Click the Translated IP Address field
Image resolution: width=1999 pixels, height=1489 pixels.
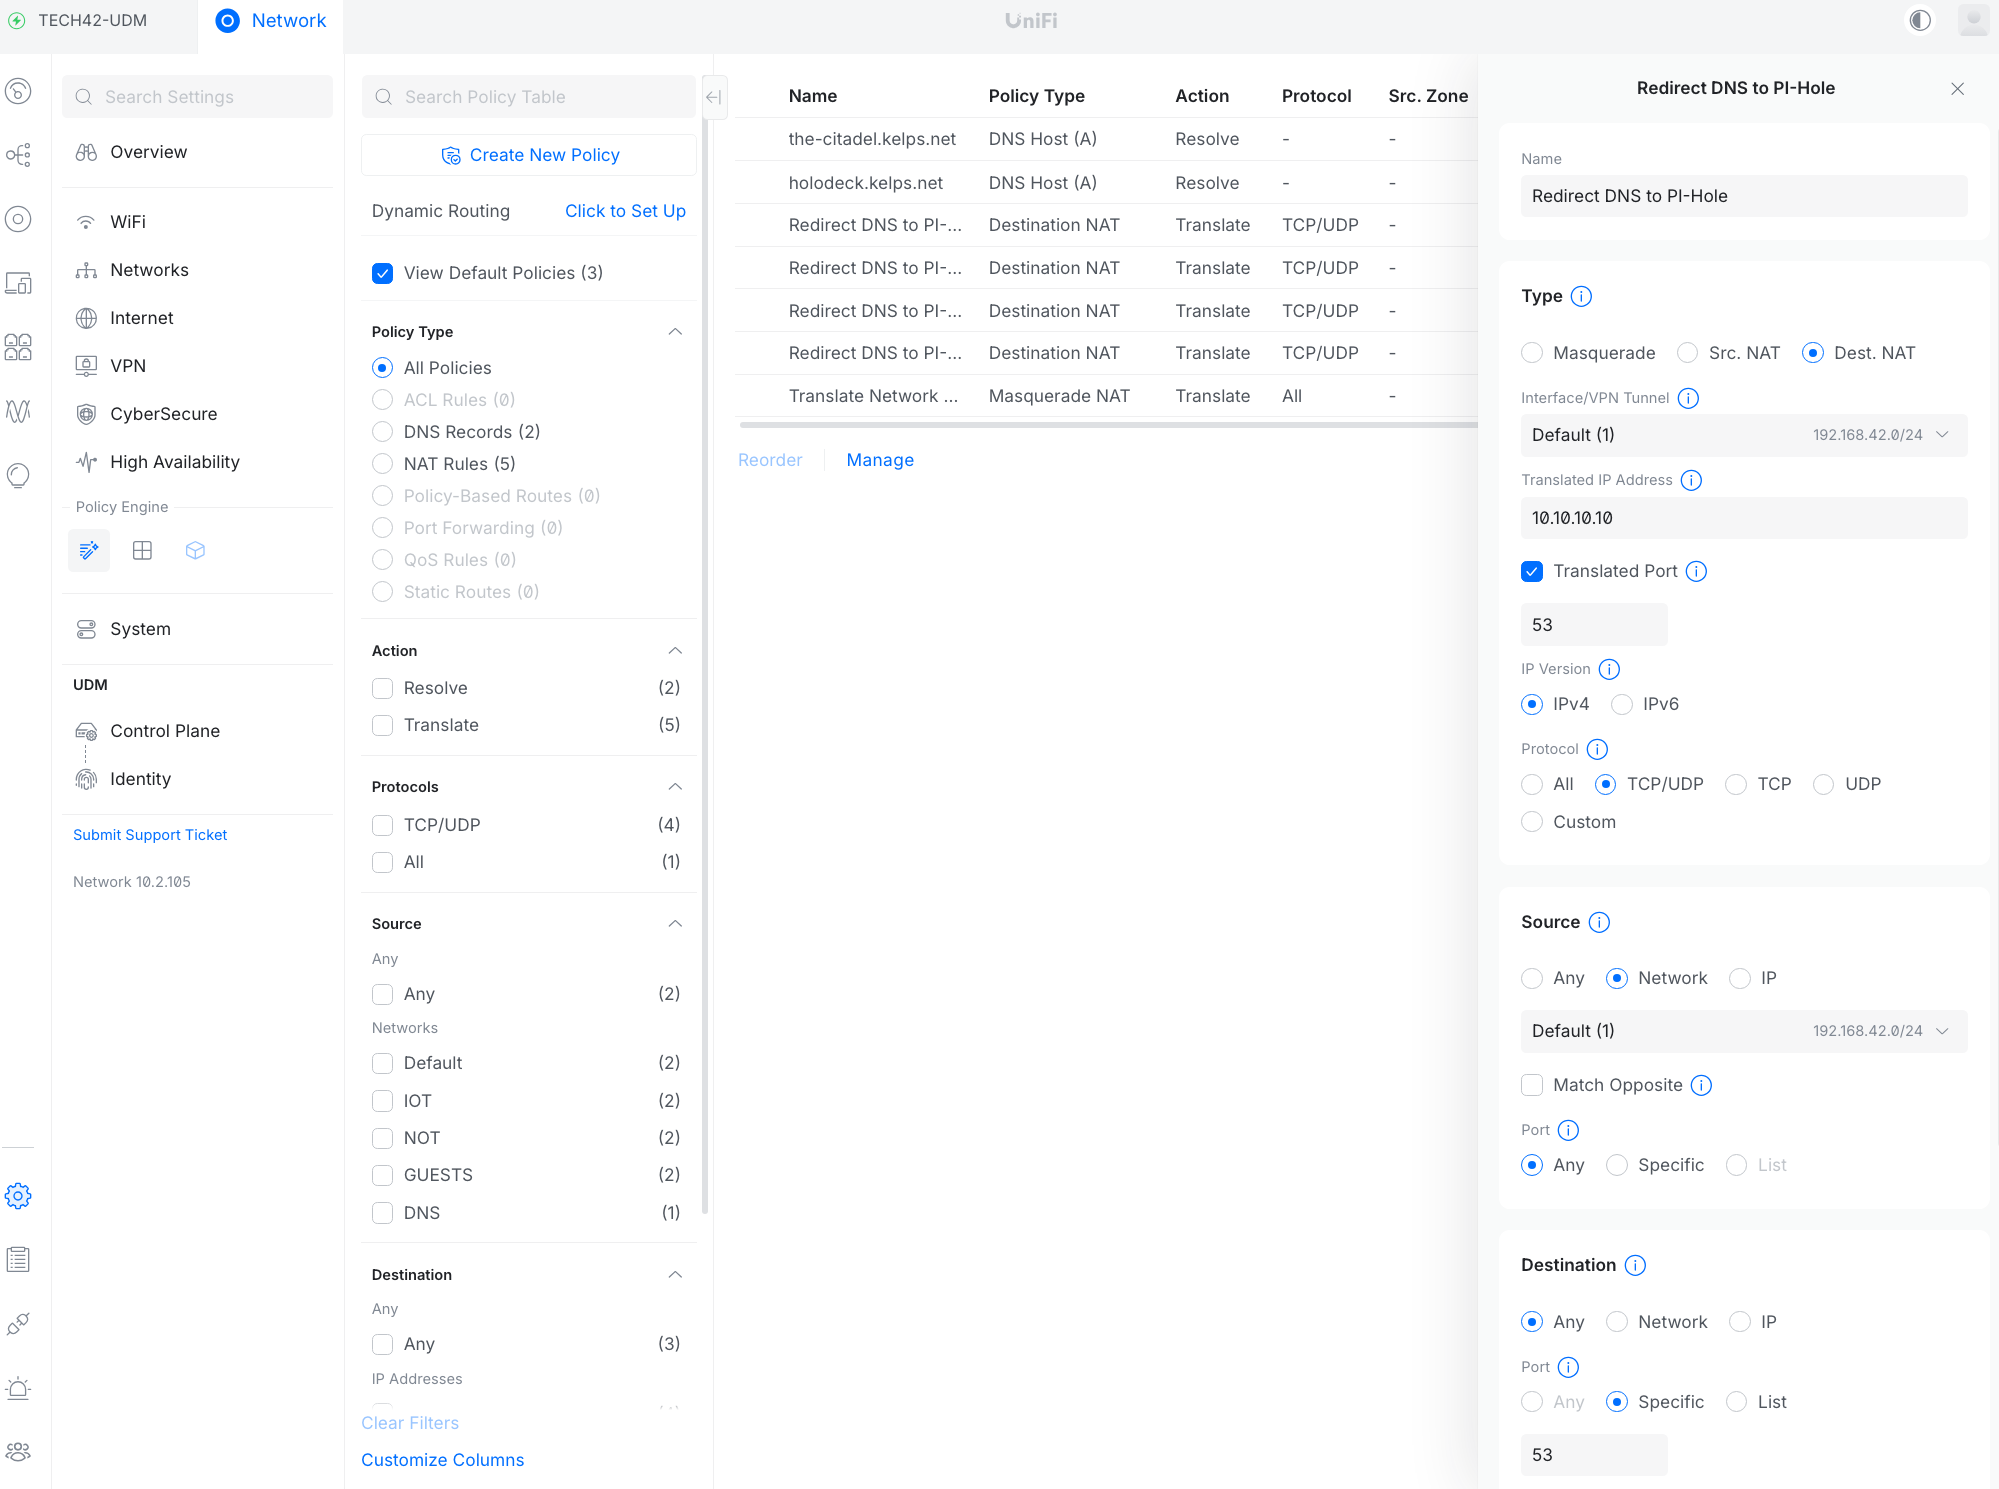tap(1743, 518)
